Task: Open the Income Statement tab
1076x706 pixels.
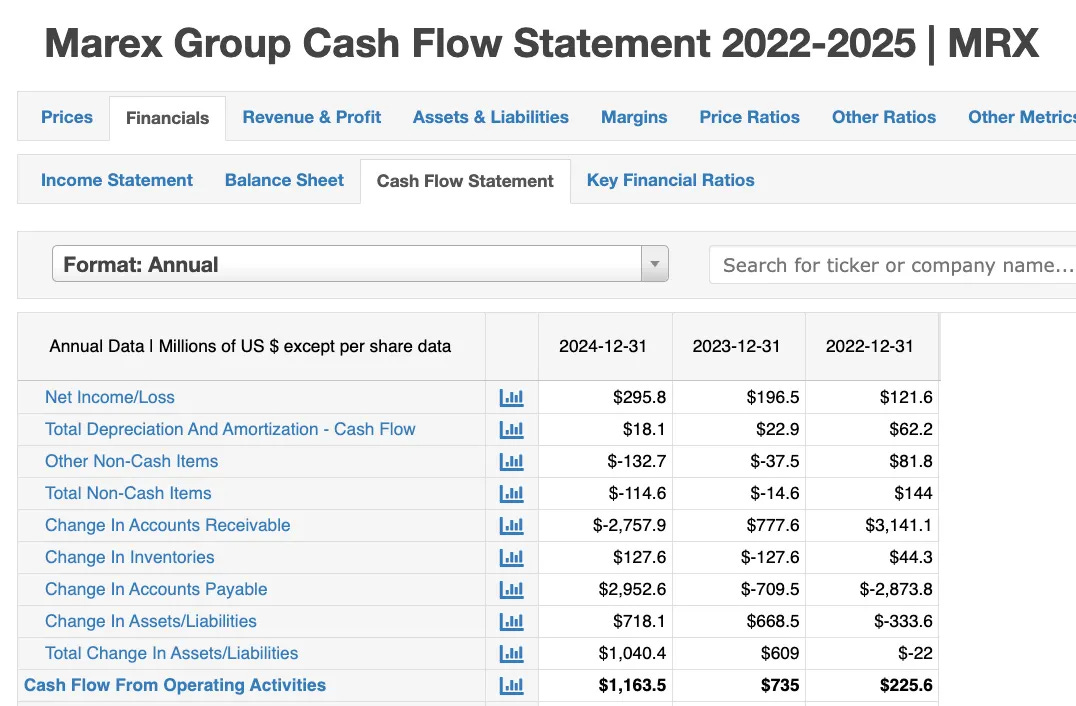Action: (117, 180)
